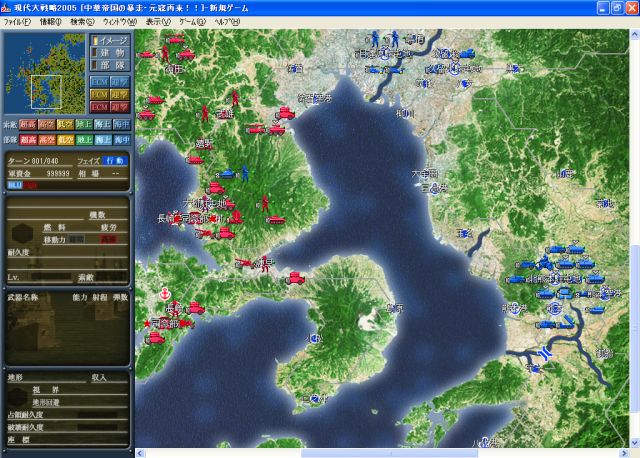Toggle the blue 迎撃 intercept button
Image resolution: width=640 pixels, height=458 pixels.
pos(120,82)
